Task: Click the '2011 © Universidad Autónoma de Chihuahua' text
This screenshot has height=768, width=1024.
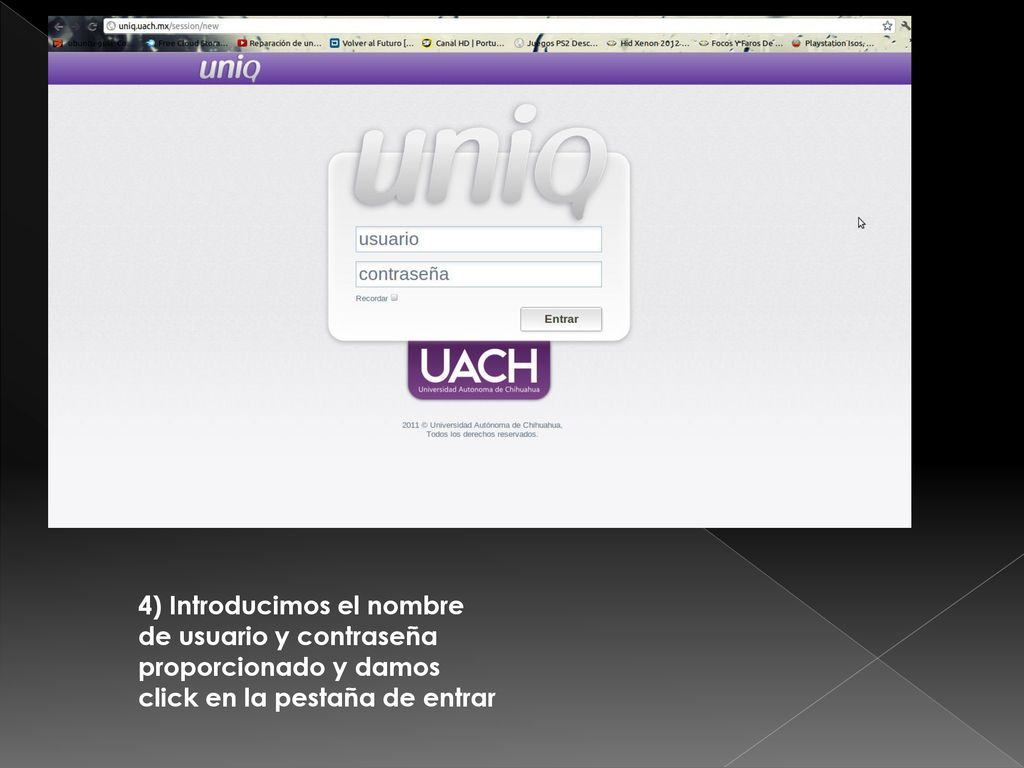Action: (x=482, y=425)
